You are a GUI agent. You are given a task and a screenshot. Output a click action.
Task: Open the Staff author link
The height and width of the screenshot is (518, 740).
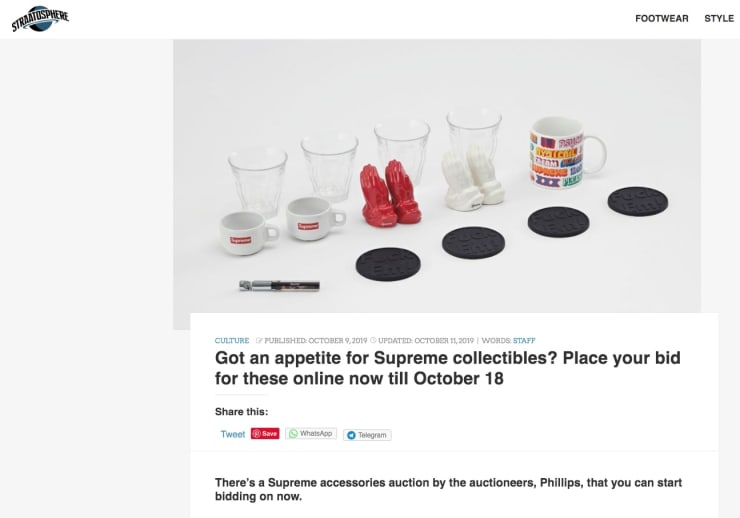(524, 341)
